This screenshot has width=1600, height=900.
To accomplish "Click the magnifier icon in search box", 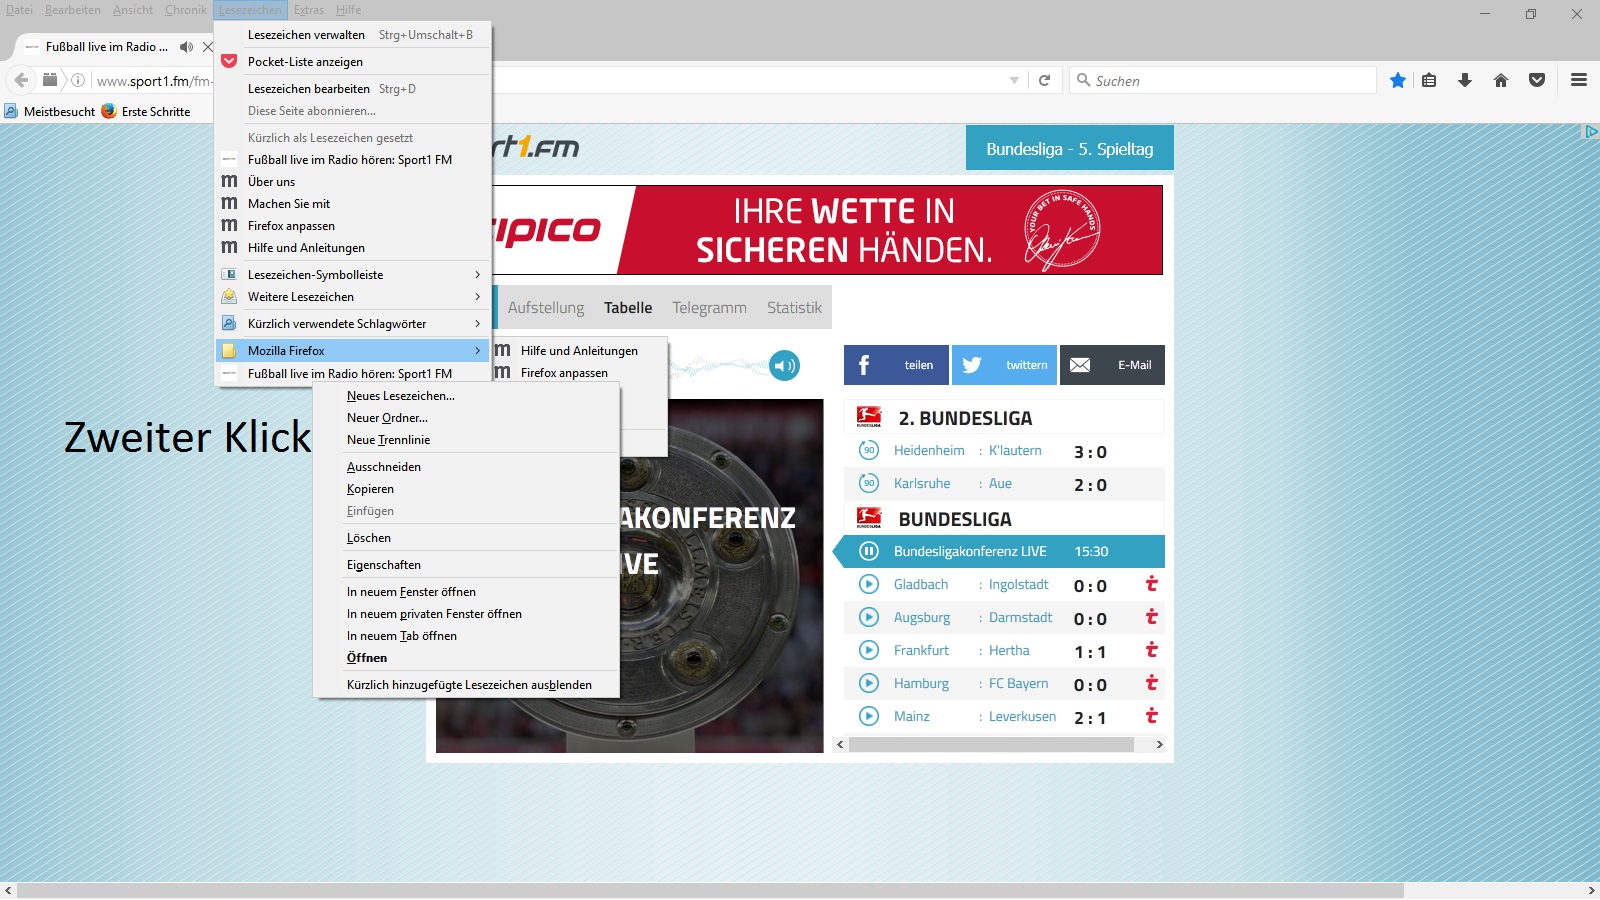I will click(x=1083, y=80).
